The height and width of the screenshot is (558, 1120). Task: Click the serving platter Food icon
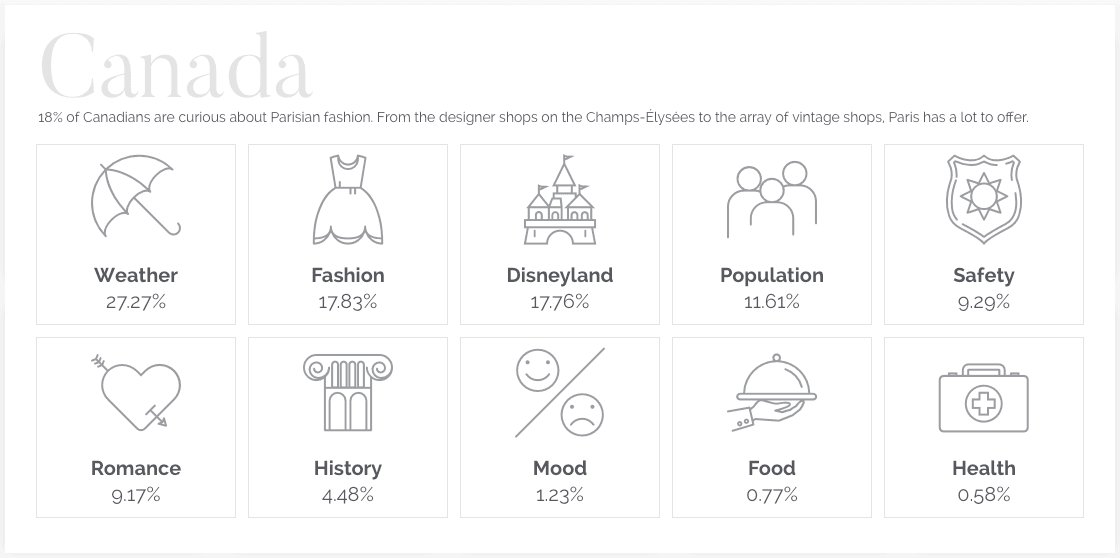pos(771,393)
